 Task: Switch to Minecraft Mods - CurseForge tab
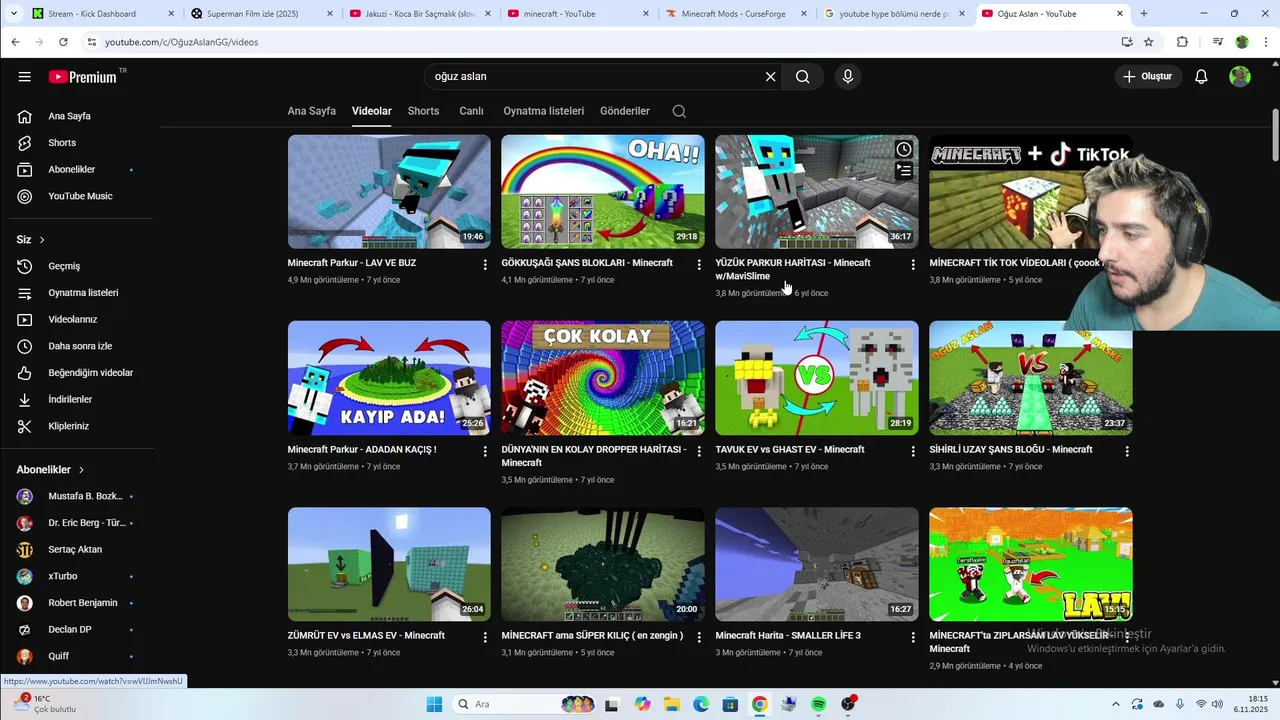pos(735,14)
